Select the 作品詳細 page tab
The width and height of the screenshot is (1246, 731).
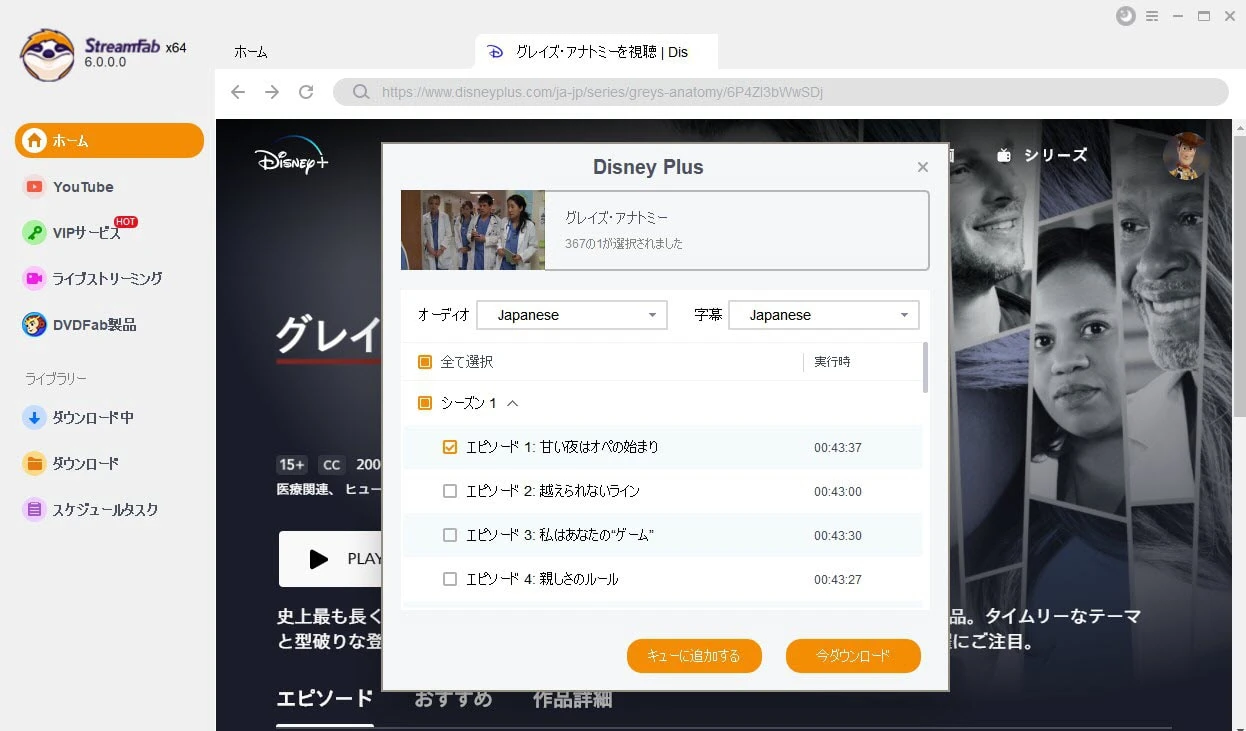click(573, 698)
